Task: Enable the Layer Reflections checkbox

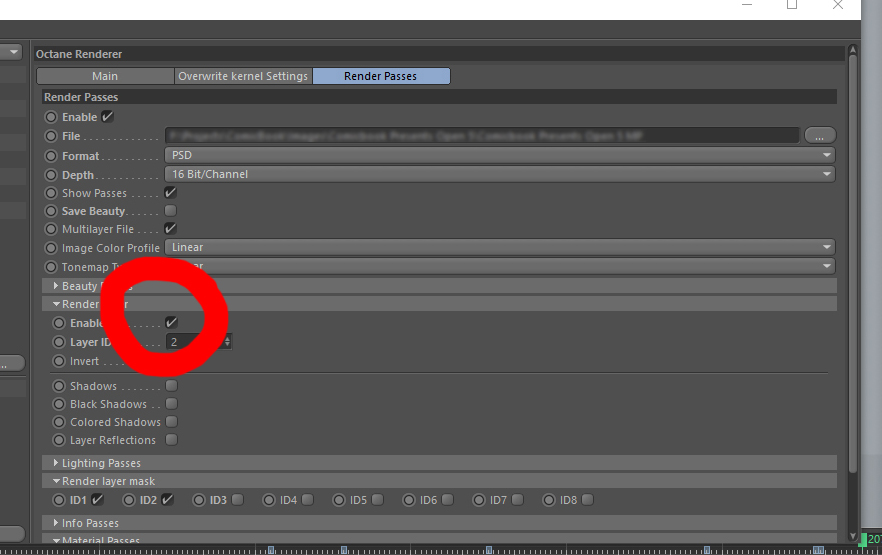Action: 172,440
